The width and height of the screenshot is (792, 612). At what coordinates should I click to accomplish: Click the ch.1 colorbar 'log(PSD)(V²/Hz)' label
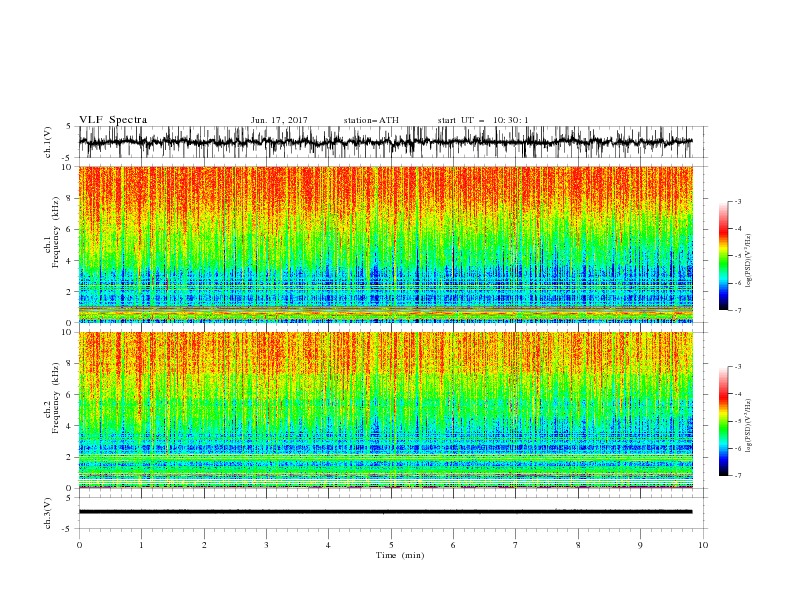click(748, 261)
